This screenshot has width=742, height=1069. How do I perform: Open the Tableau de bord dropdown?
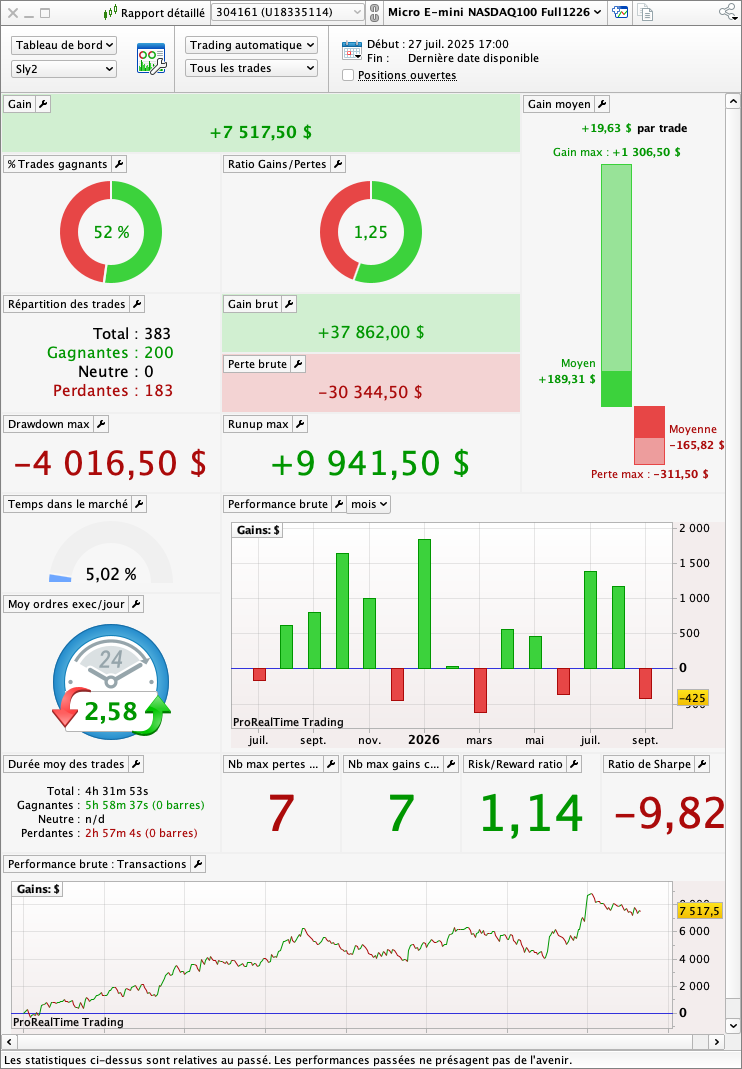(64, 45)
